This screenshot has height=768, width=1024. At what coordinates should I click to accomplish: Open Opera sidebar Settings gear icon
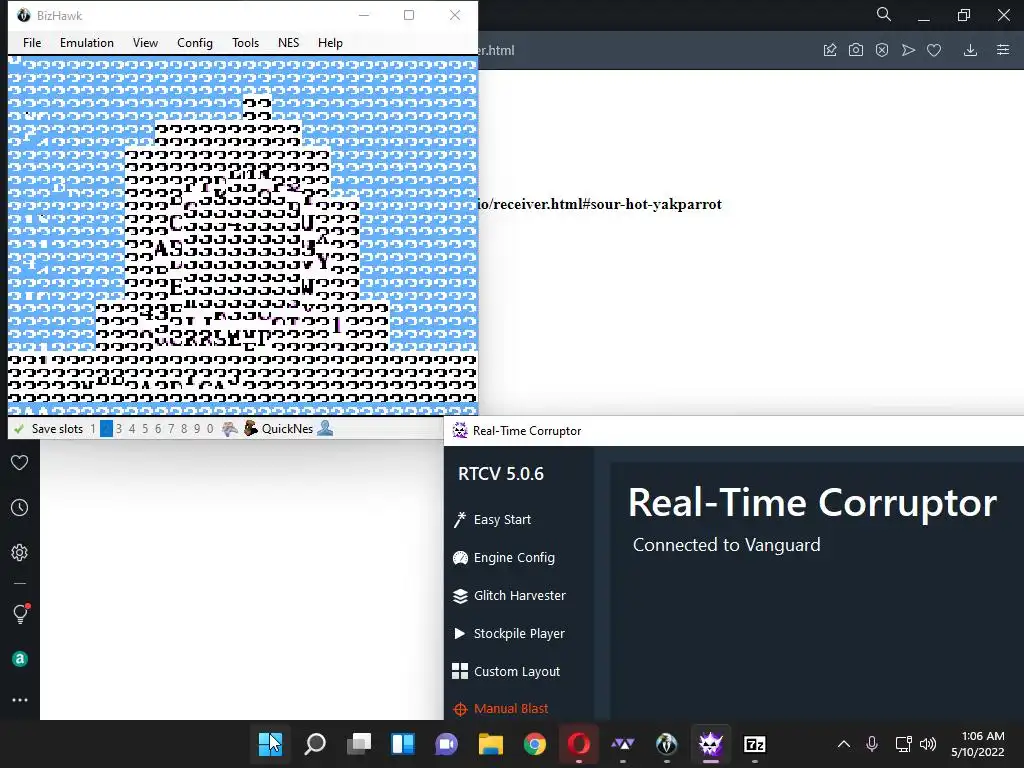pyautogui.click(x=20, y=552)
